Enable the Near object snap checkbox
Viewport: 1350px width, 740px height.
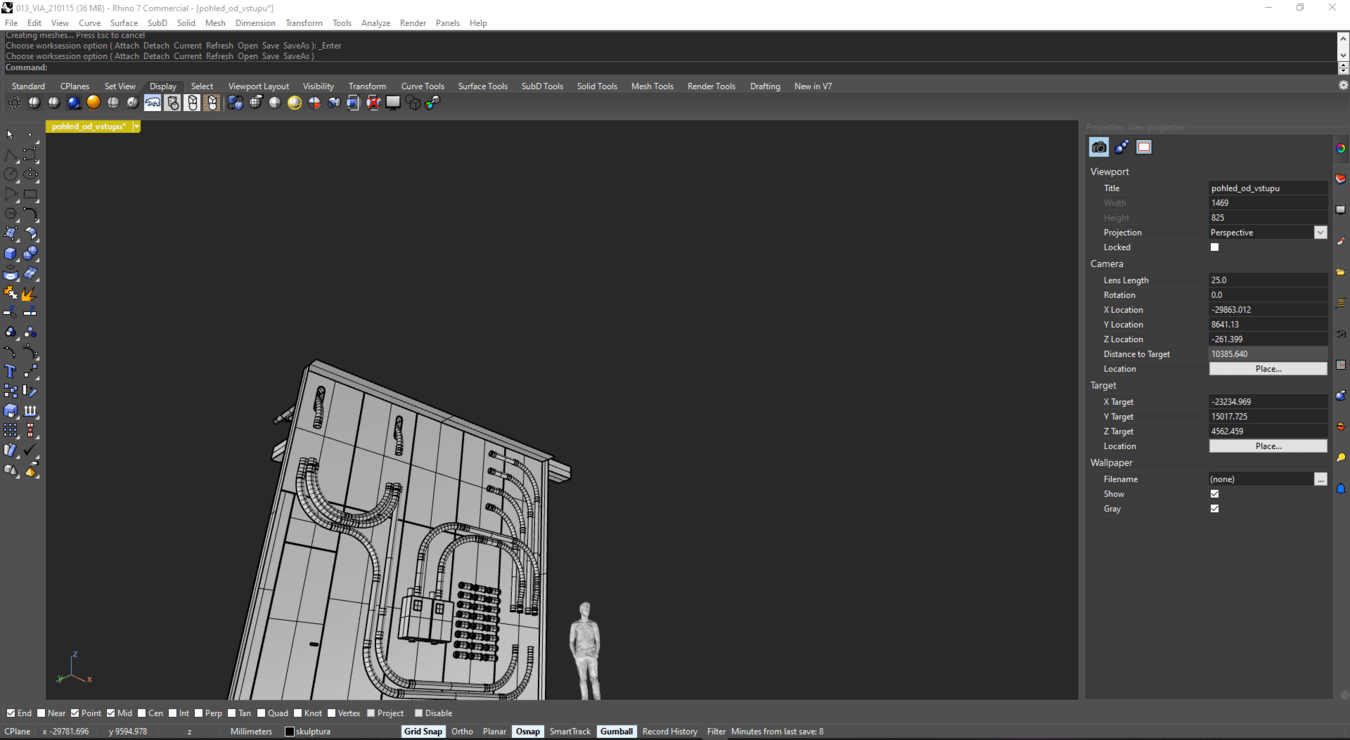[42, 713]
